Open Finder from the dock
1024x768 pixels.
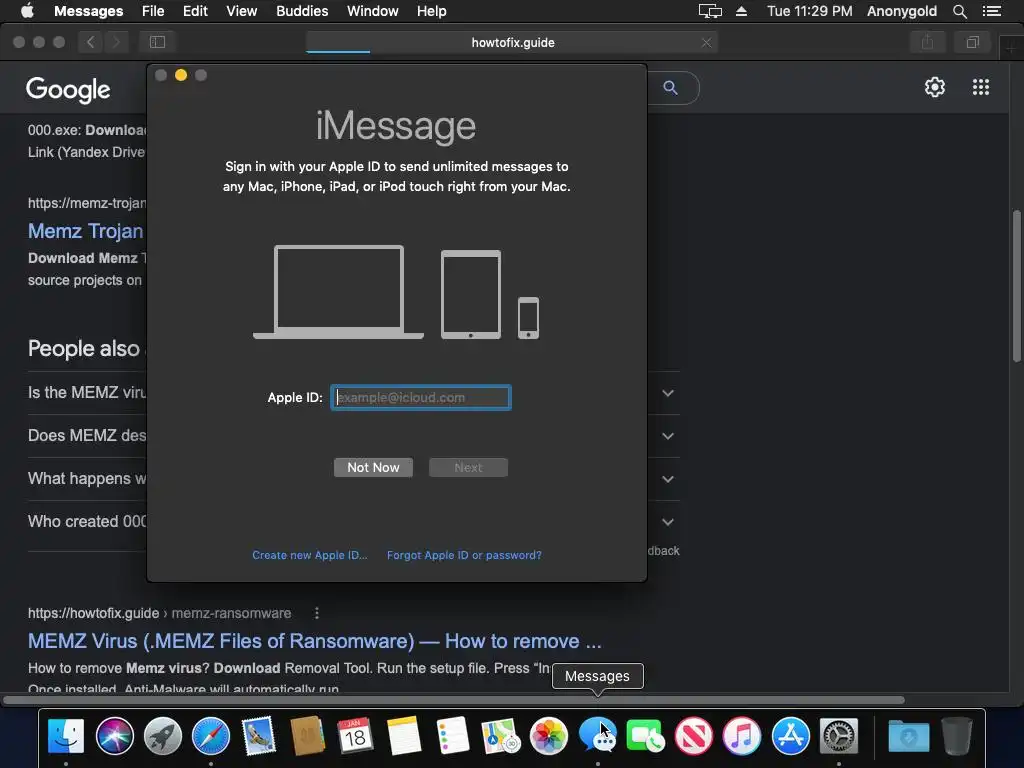[x=66, y=736]
